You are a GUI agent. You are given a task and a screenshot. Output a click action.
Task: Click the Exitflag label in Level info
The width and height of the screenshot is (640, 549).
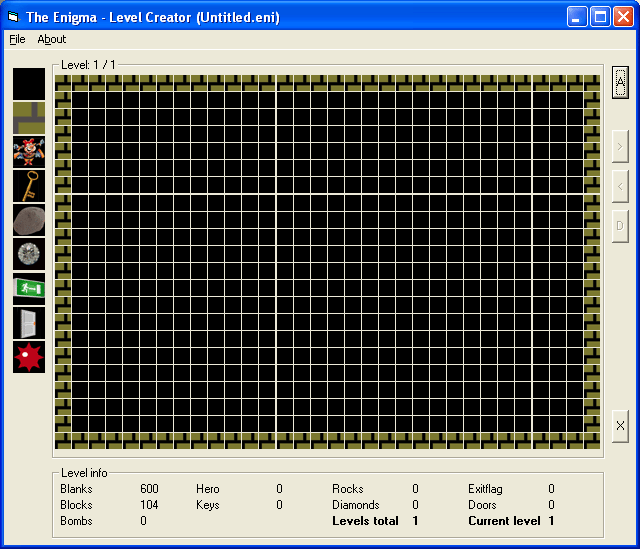pyautogui.click(x=485, y=489)
